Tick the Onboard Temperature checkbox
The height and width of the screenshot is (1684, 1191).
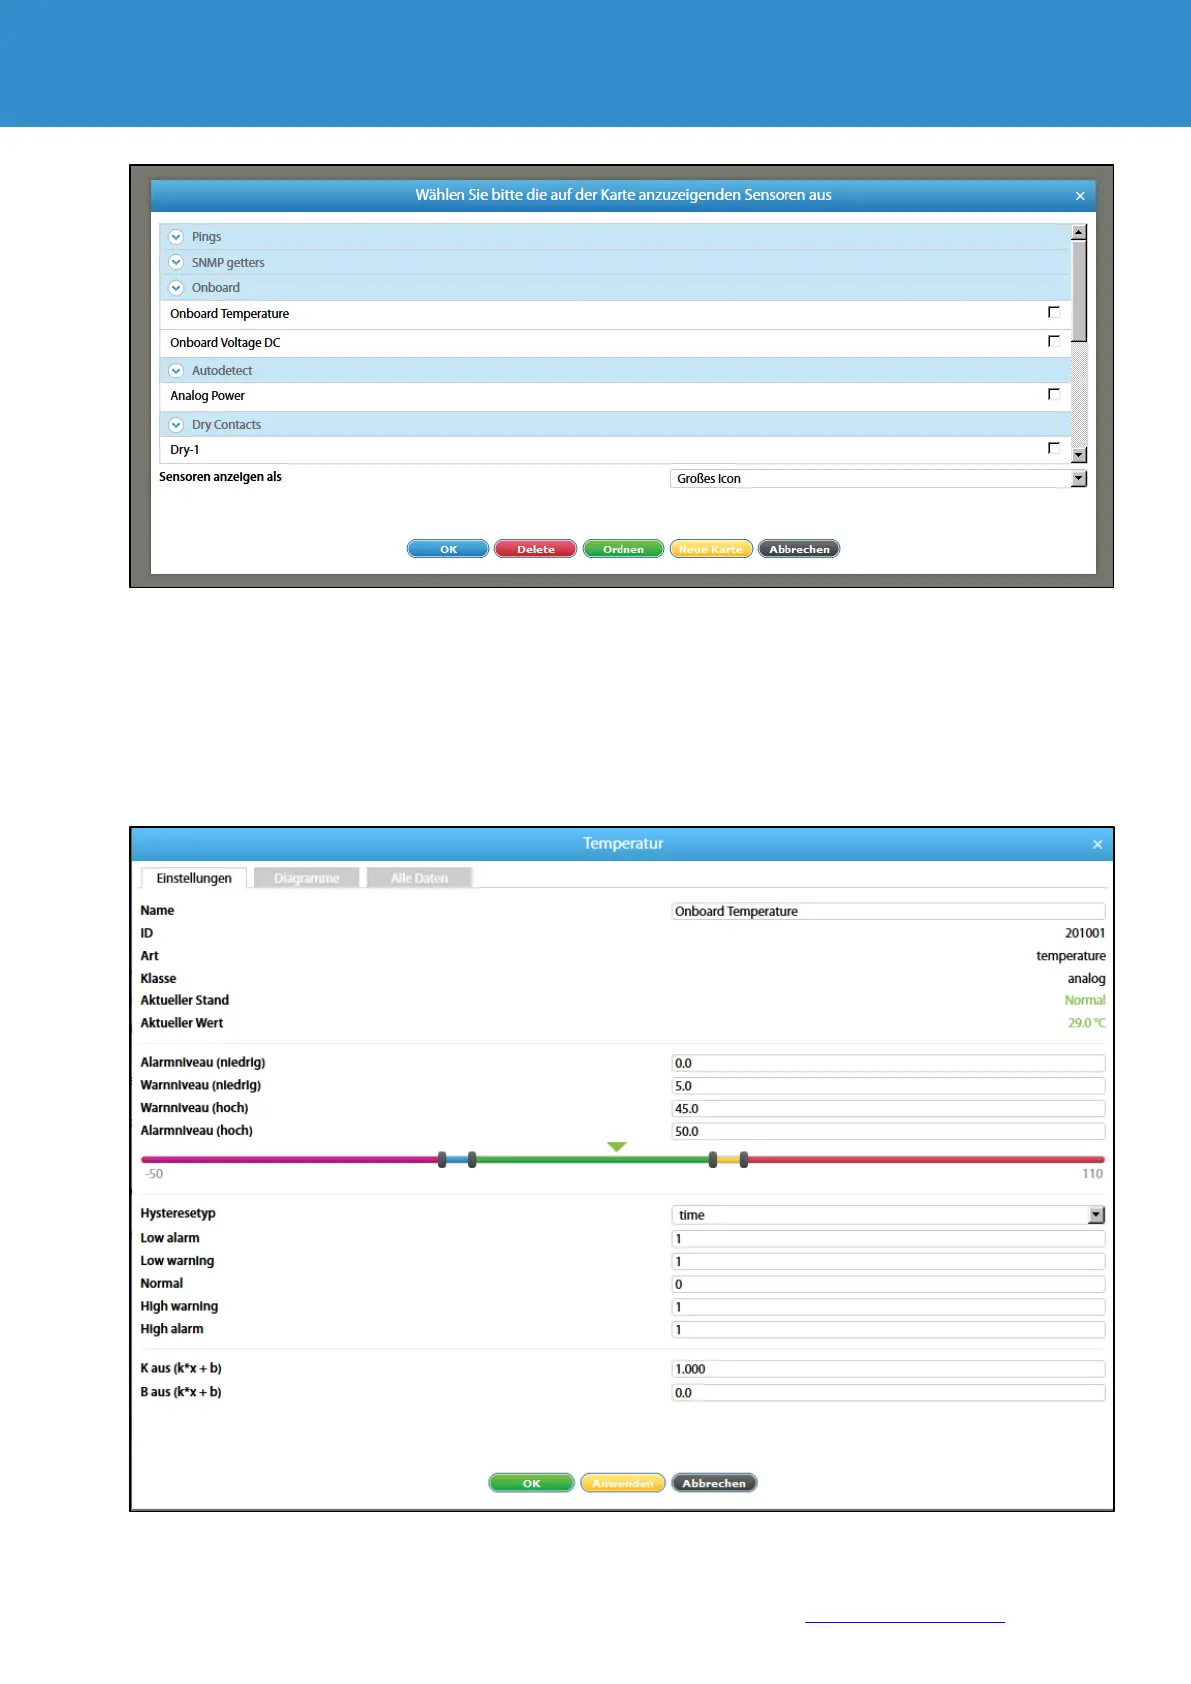click(1054, 313)
